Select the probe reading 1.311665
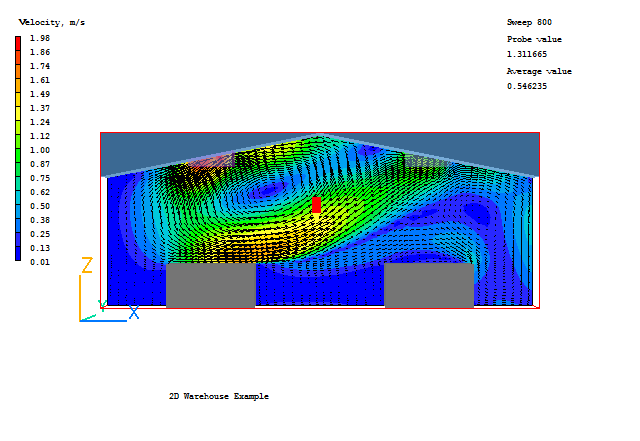 pos(527,54)
